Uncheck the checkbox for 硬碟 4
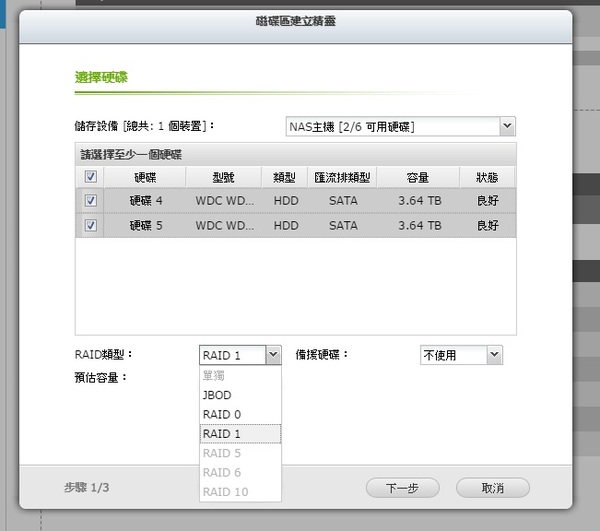The width and height of the screenshot is (600, 531). [x=91, y=201]
